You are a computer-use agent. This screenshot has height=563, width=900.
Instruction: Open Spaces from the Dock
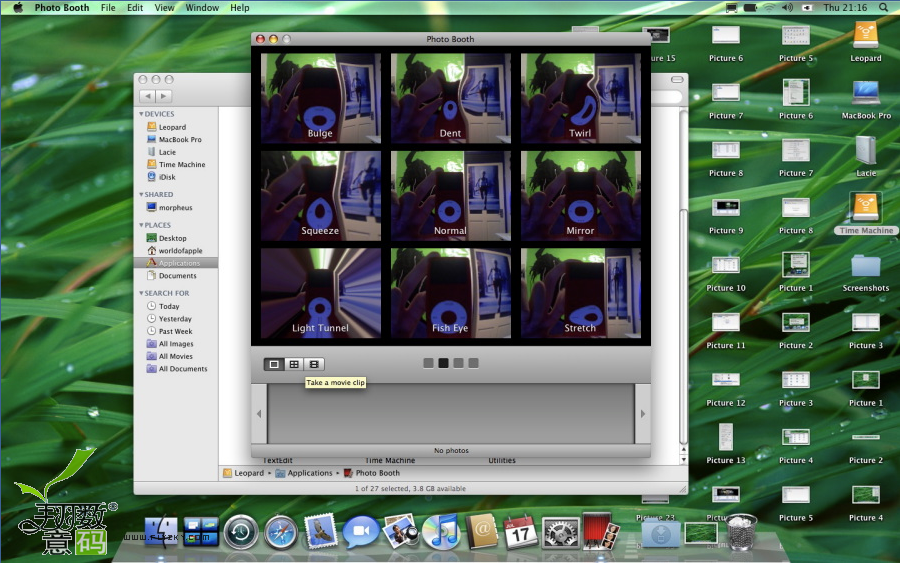coord(201,531)
